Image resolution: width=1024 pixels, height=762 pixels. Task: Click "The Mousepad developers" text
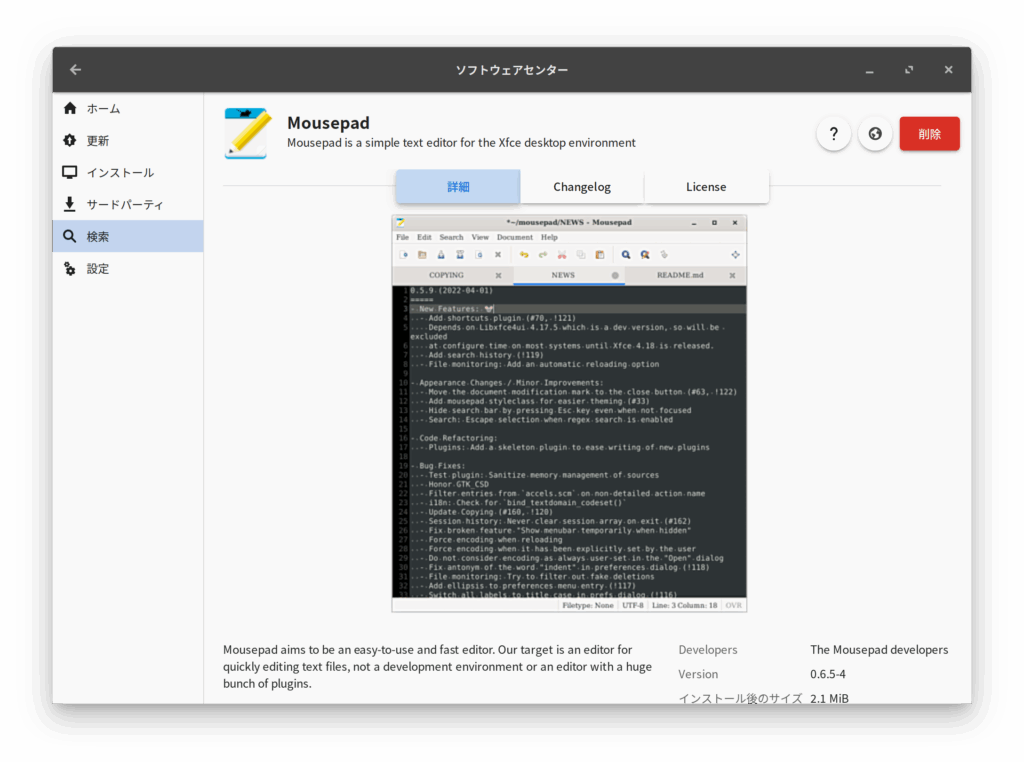(x=879, y=650)
